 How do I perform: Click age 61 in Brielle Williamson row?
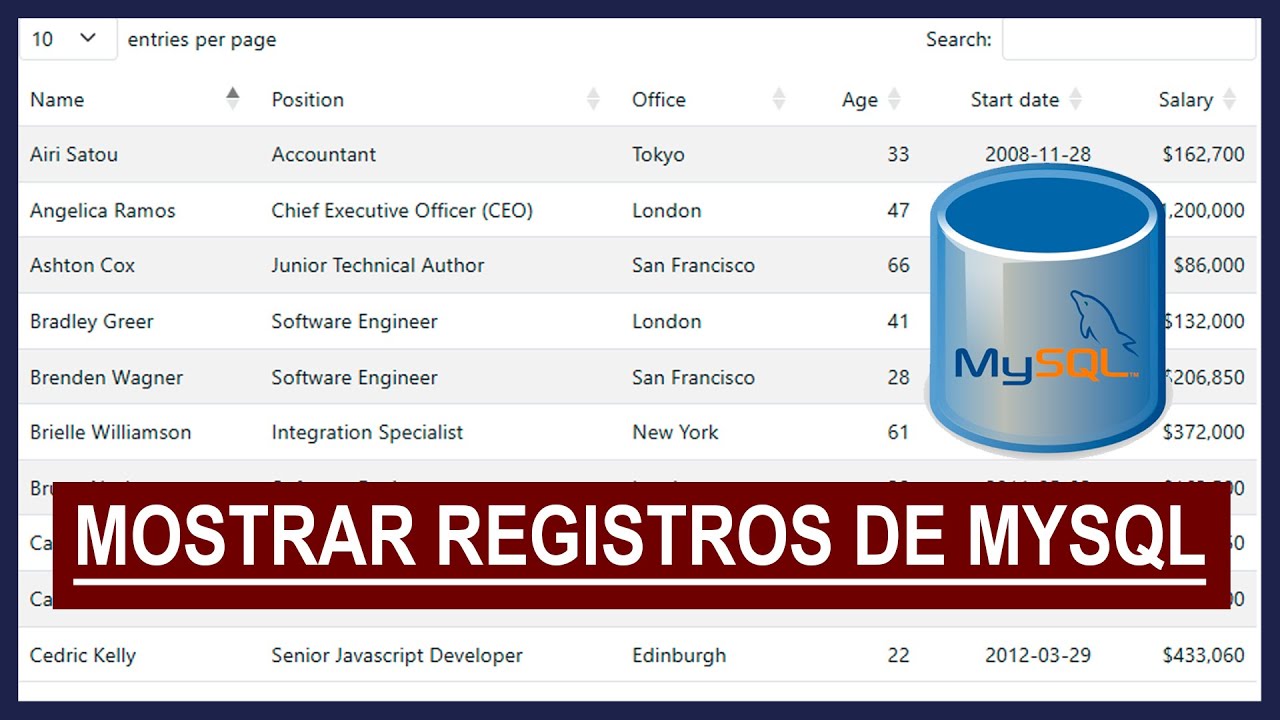pyautogui.click(x=898, y=432)
